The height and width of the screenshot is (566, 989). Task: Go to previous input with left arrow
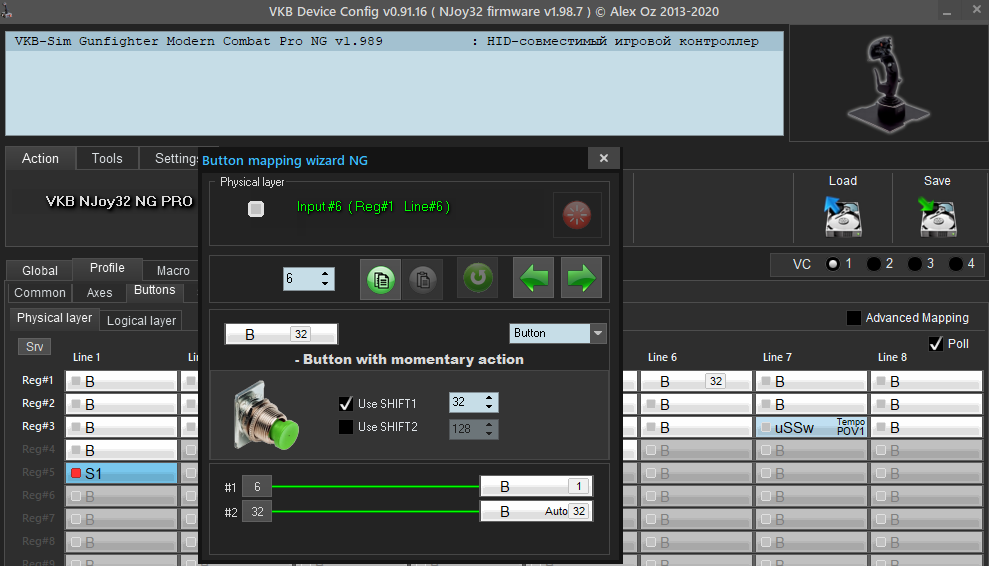click(x=534, y=278)
